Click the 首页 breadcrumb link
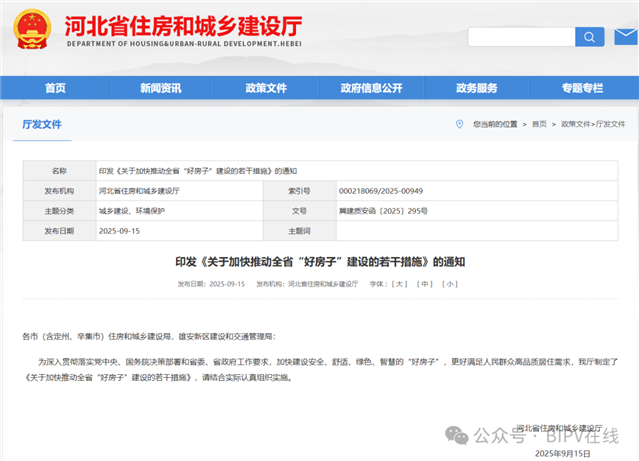The height and width of the screenshot is (461, 639). (x=539, y=124)
